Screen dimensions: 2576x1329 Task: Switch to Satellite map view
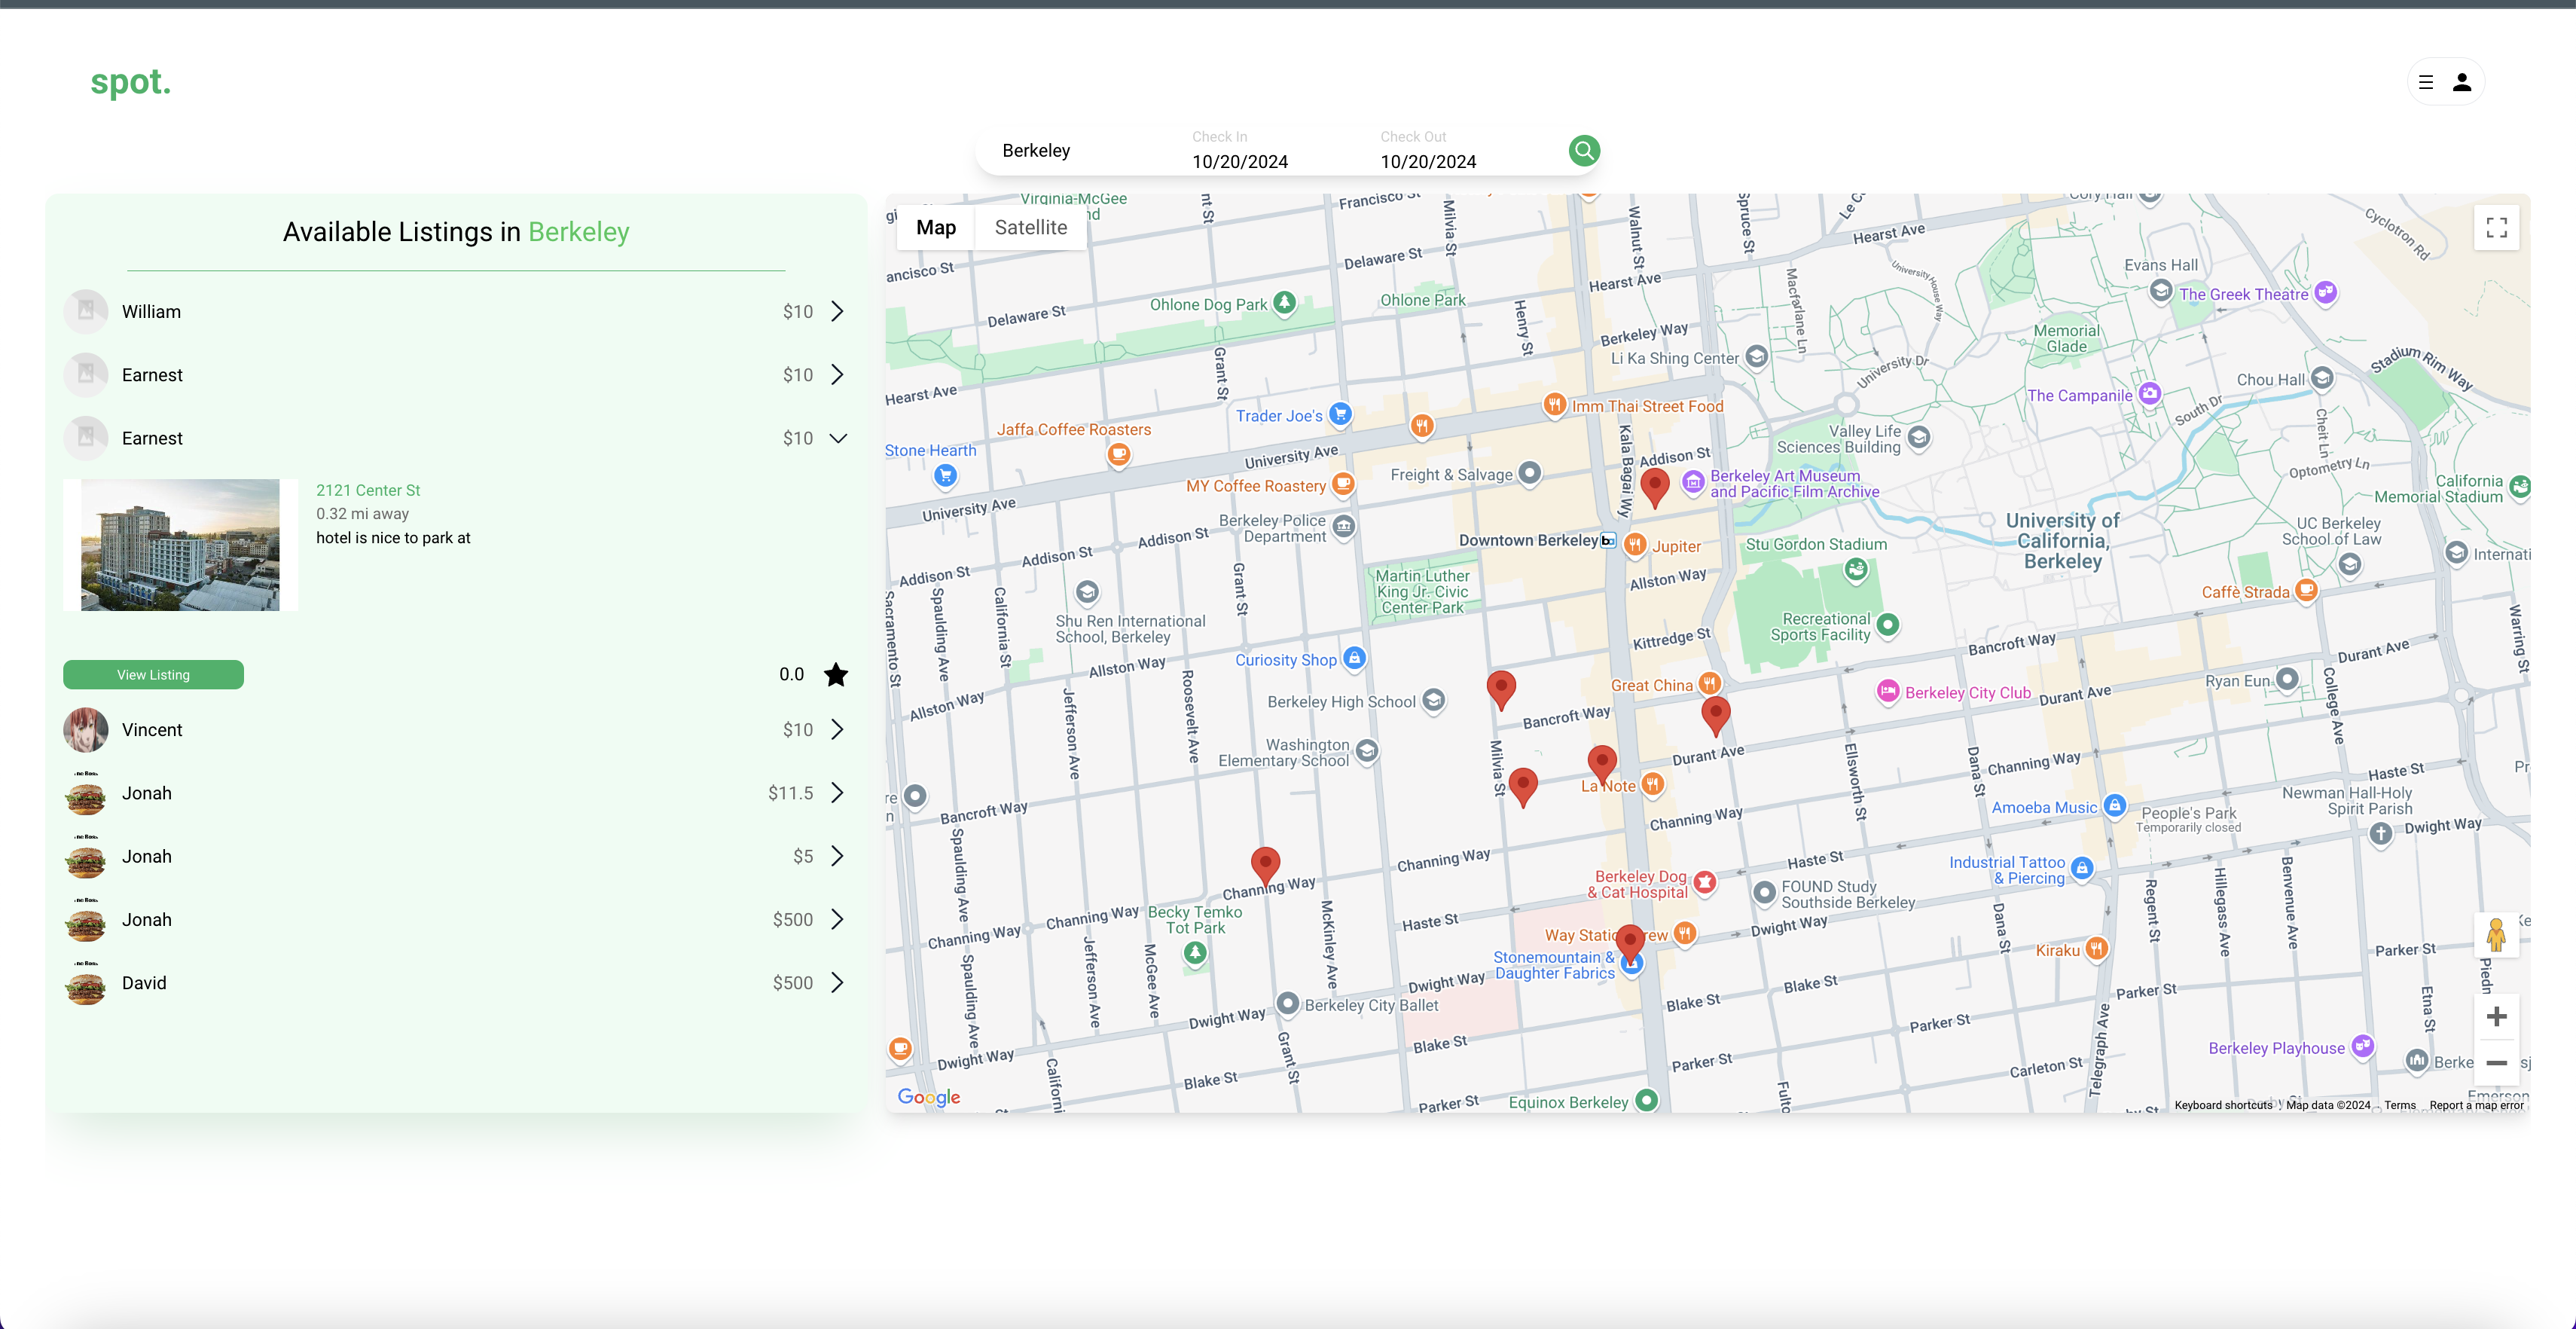pos(1030,227)
